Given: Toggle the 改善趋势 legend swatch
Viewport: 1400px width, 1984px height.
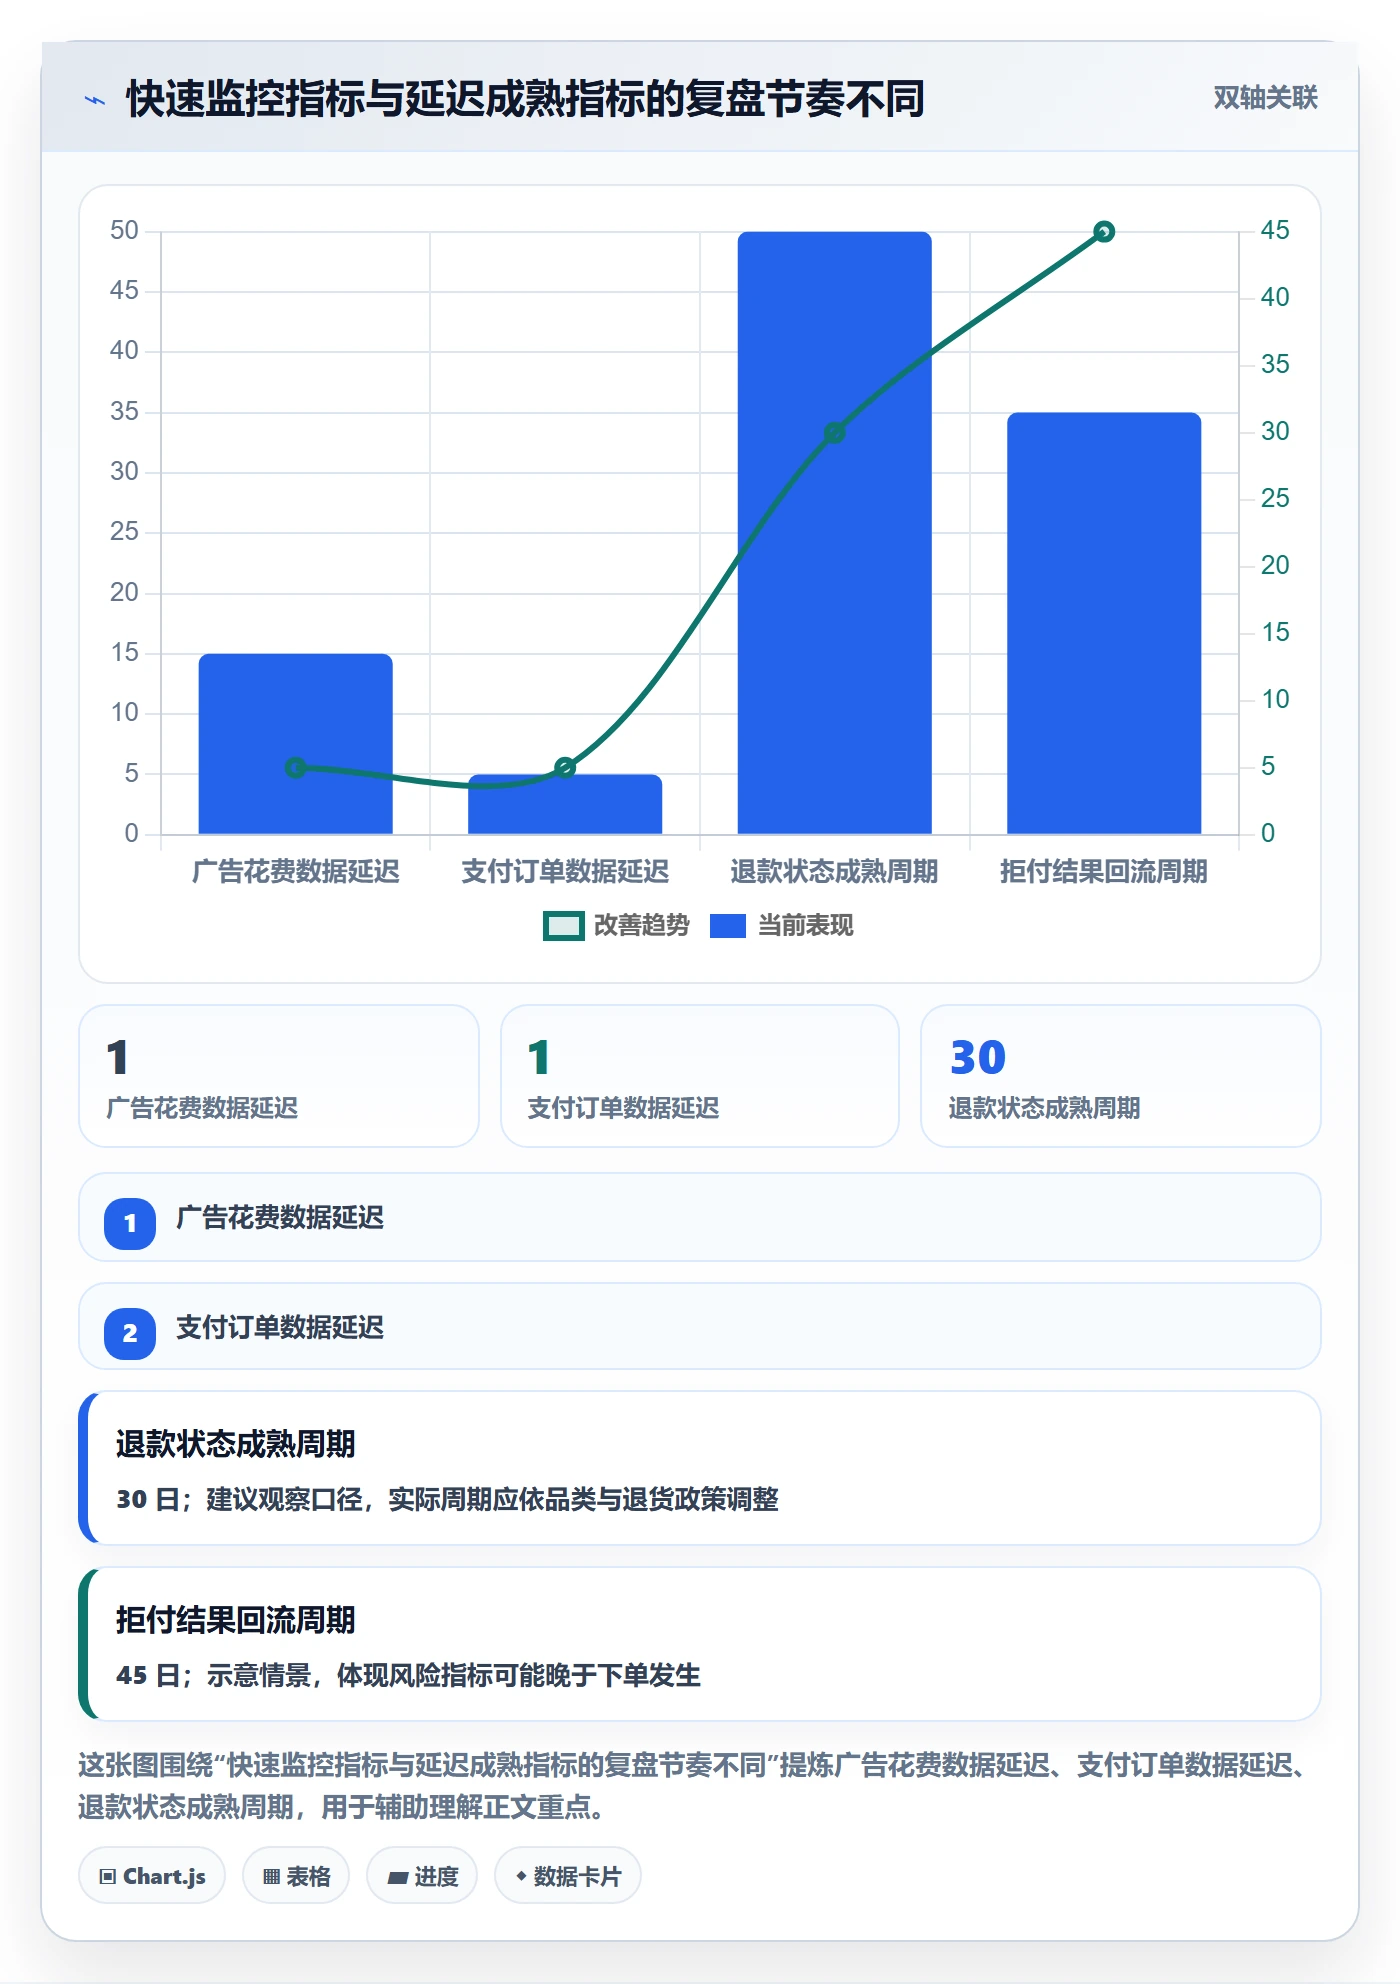Looking at the screenshot, I should (563, 926).
